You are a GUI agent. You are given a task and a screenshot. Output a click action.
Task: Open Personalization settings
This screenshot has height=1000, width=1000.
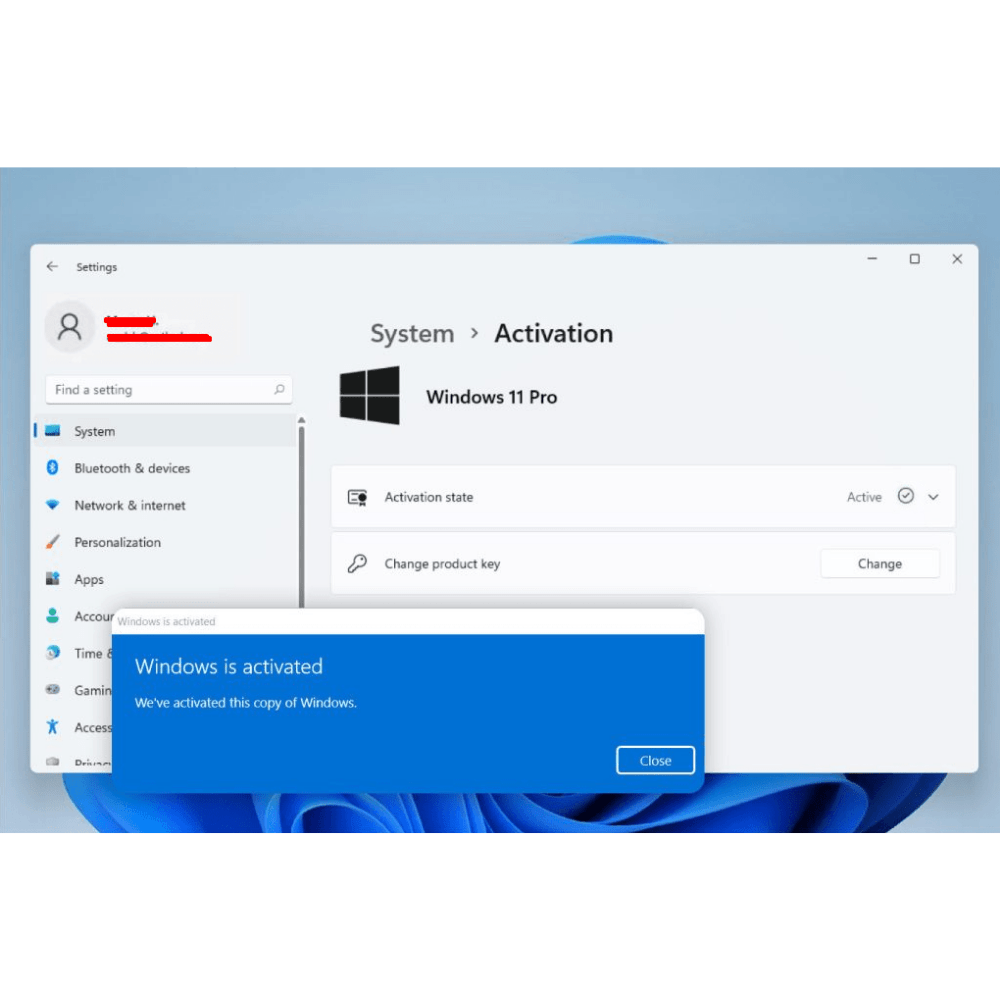[x=166, y=541]
